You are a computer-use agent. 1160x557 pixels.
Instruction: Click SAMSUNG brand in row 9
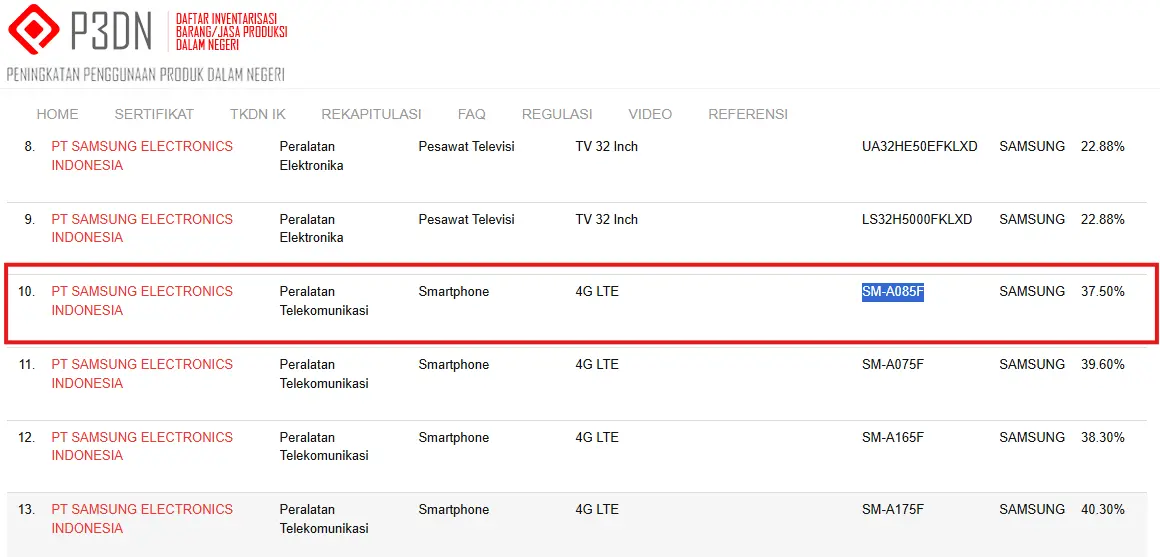pyautogui.click(x=1032, y=219)
